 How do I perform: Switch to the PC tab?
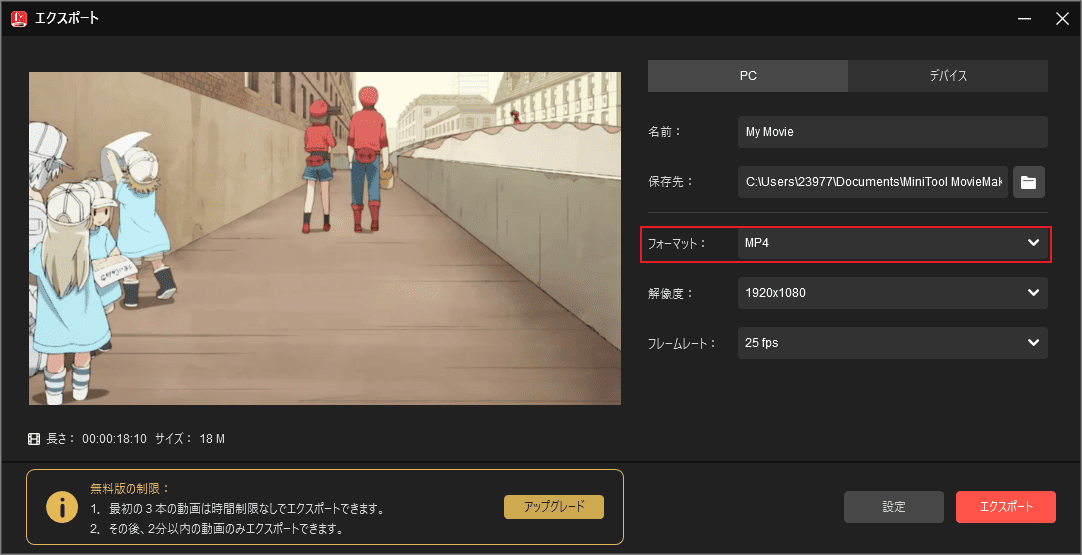pos(748,76)
